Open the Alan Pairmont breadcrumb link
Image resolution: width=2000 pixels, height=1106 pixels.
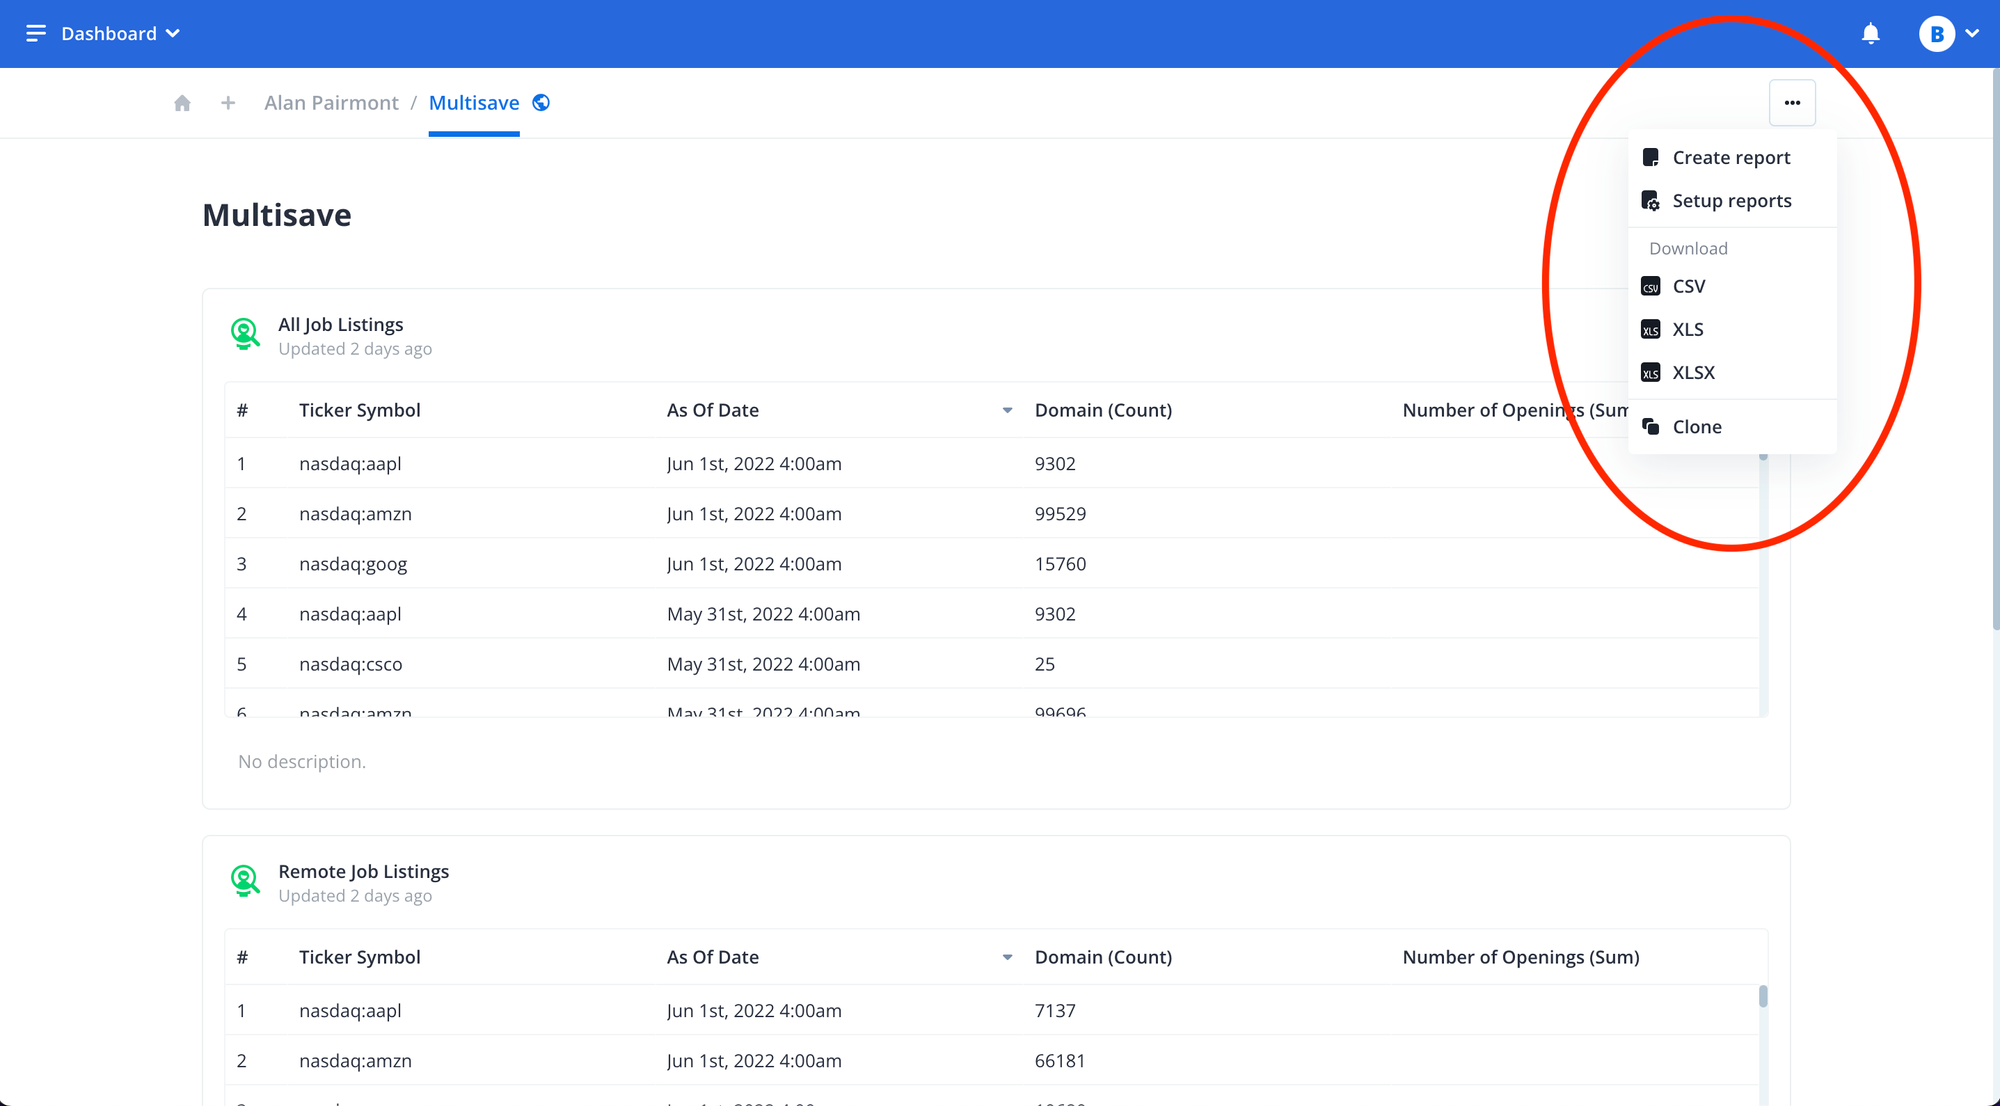pyautogui.click(x=331, y=103)
